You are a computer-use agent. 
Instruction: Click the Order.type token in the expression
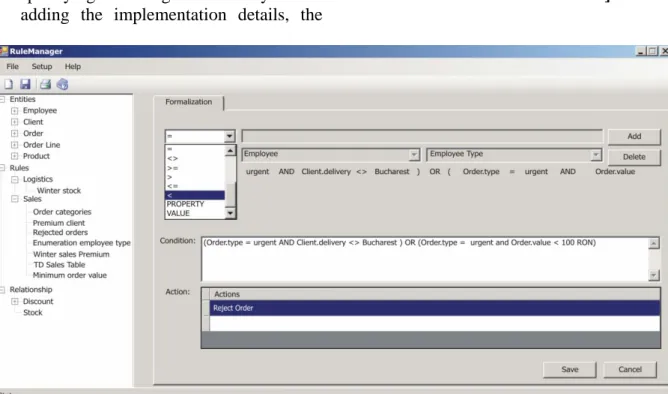pyautogui.click(x=481, y=172)
